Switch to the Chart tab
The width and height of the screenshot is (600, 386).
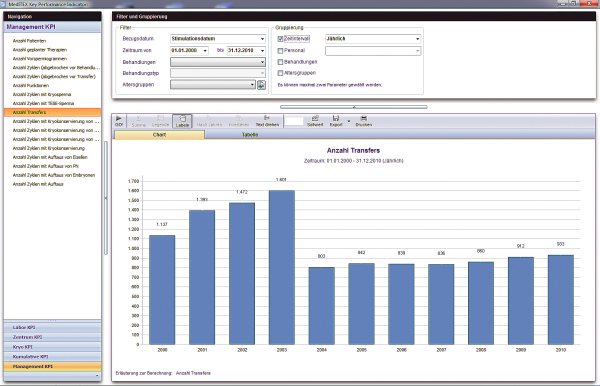159,135
